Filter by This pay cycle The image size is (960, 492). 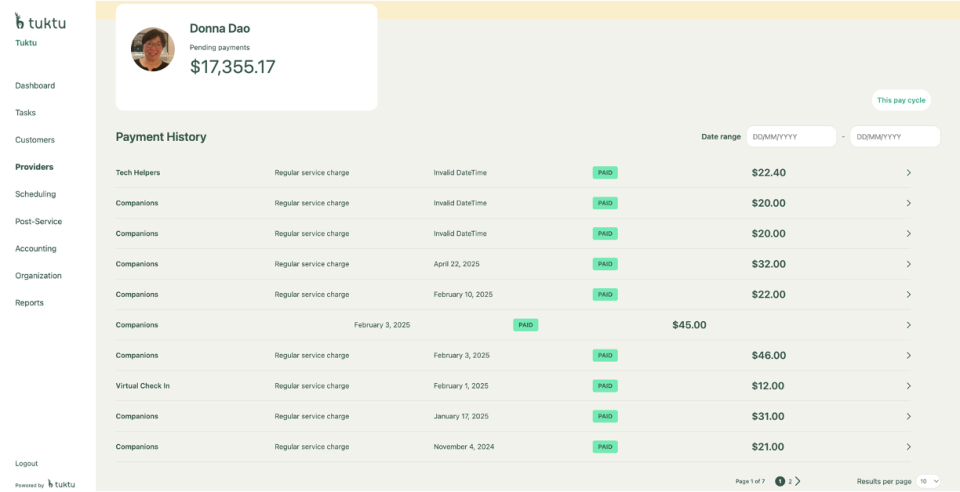click(x=900, y=100)
